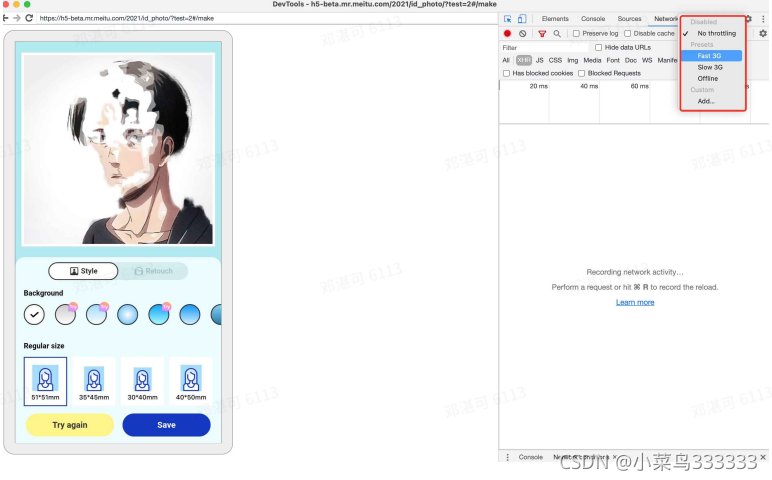The width and height of the screenshot is (772, 480).
Task: Select Add... custom throttling profile
Action: (x=712, y=101)
